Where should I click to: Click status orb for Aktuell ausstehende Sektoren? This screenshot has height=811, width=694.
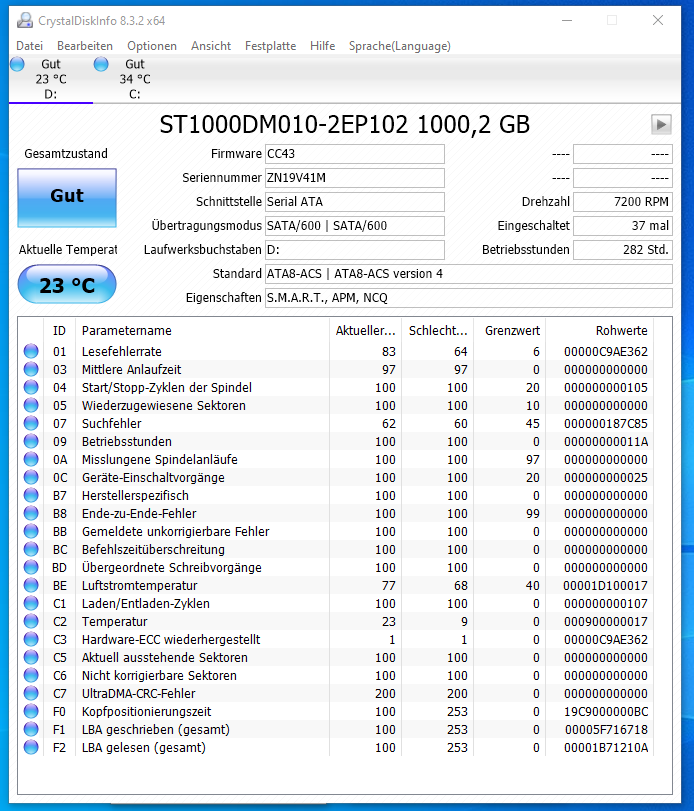[31, 657]
